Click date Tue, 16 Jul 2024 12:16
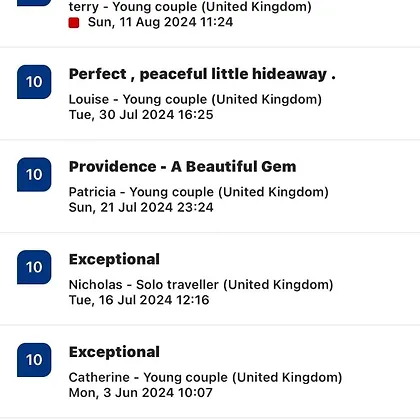The image size is (420, 420). (x=139, y=300)
